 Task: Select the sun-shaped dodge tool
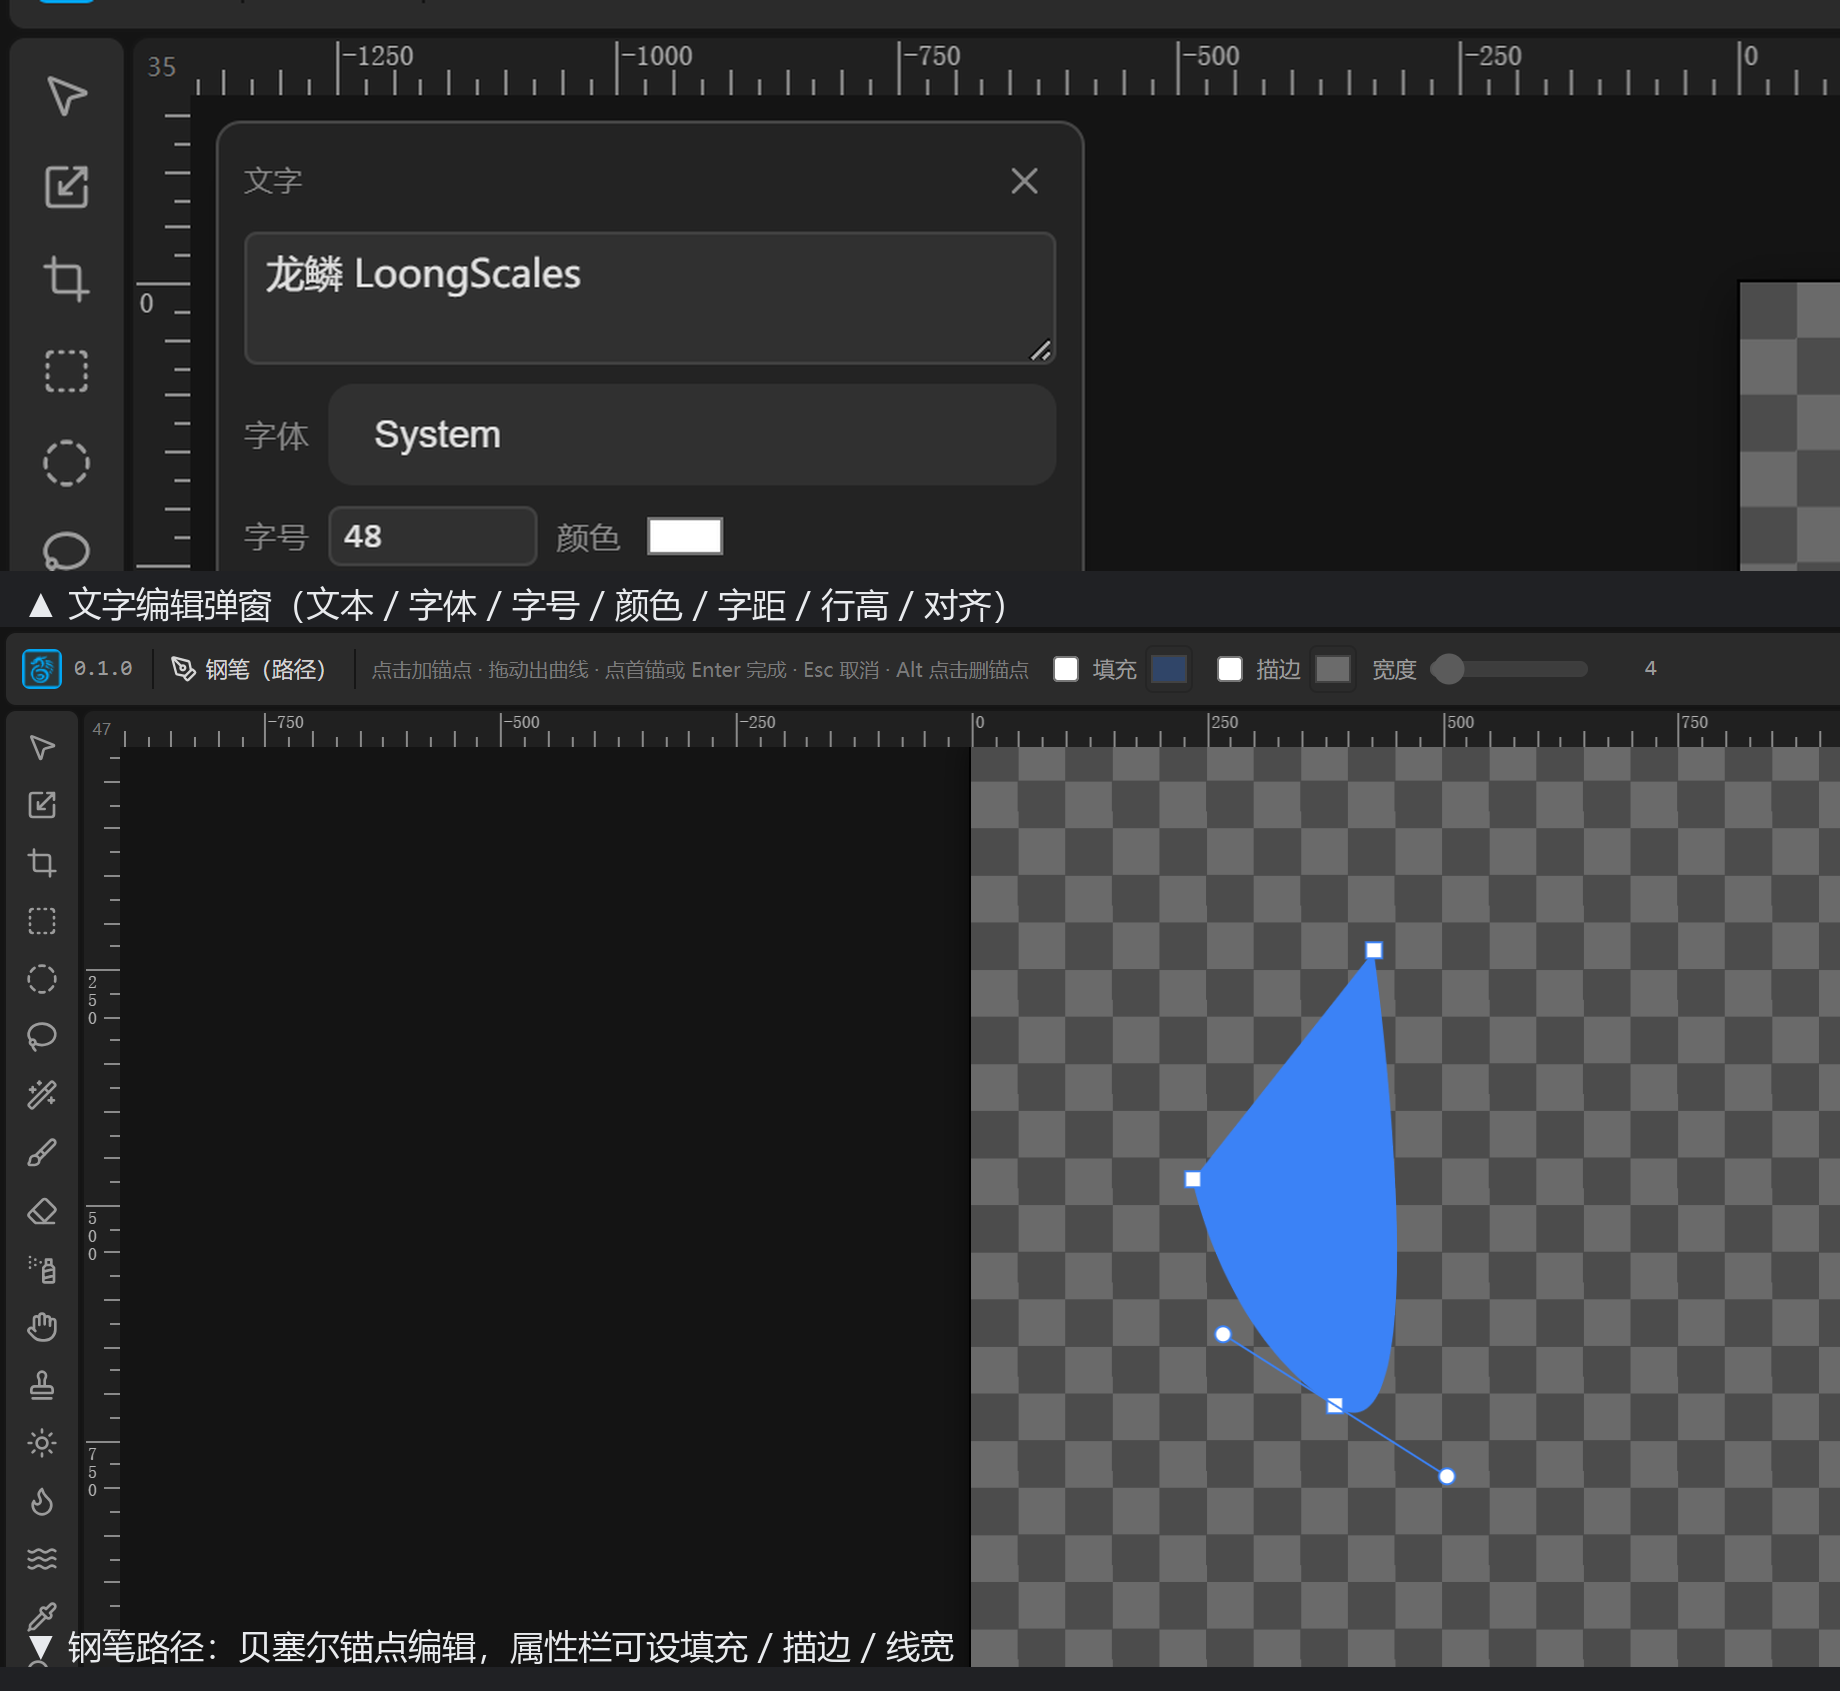tap(42, 1443)
